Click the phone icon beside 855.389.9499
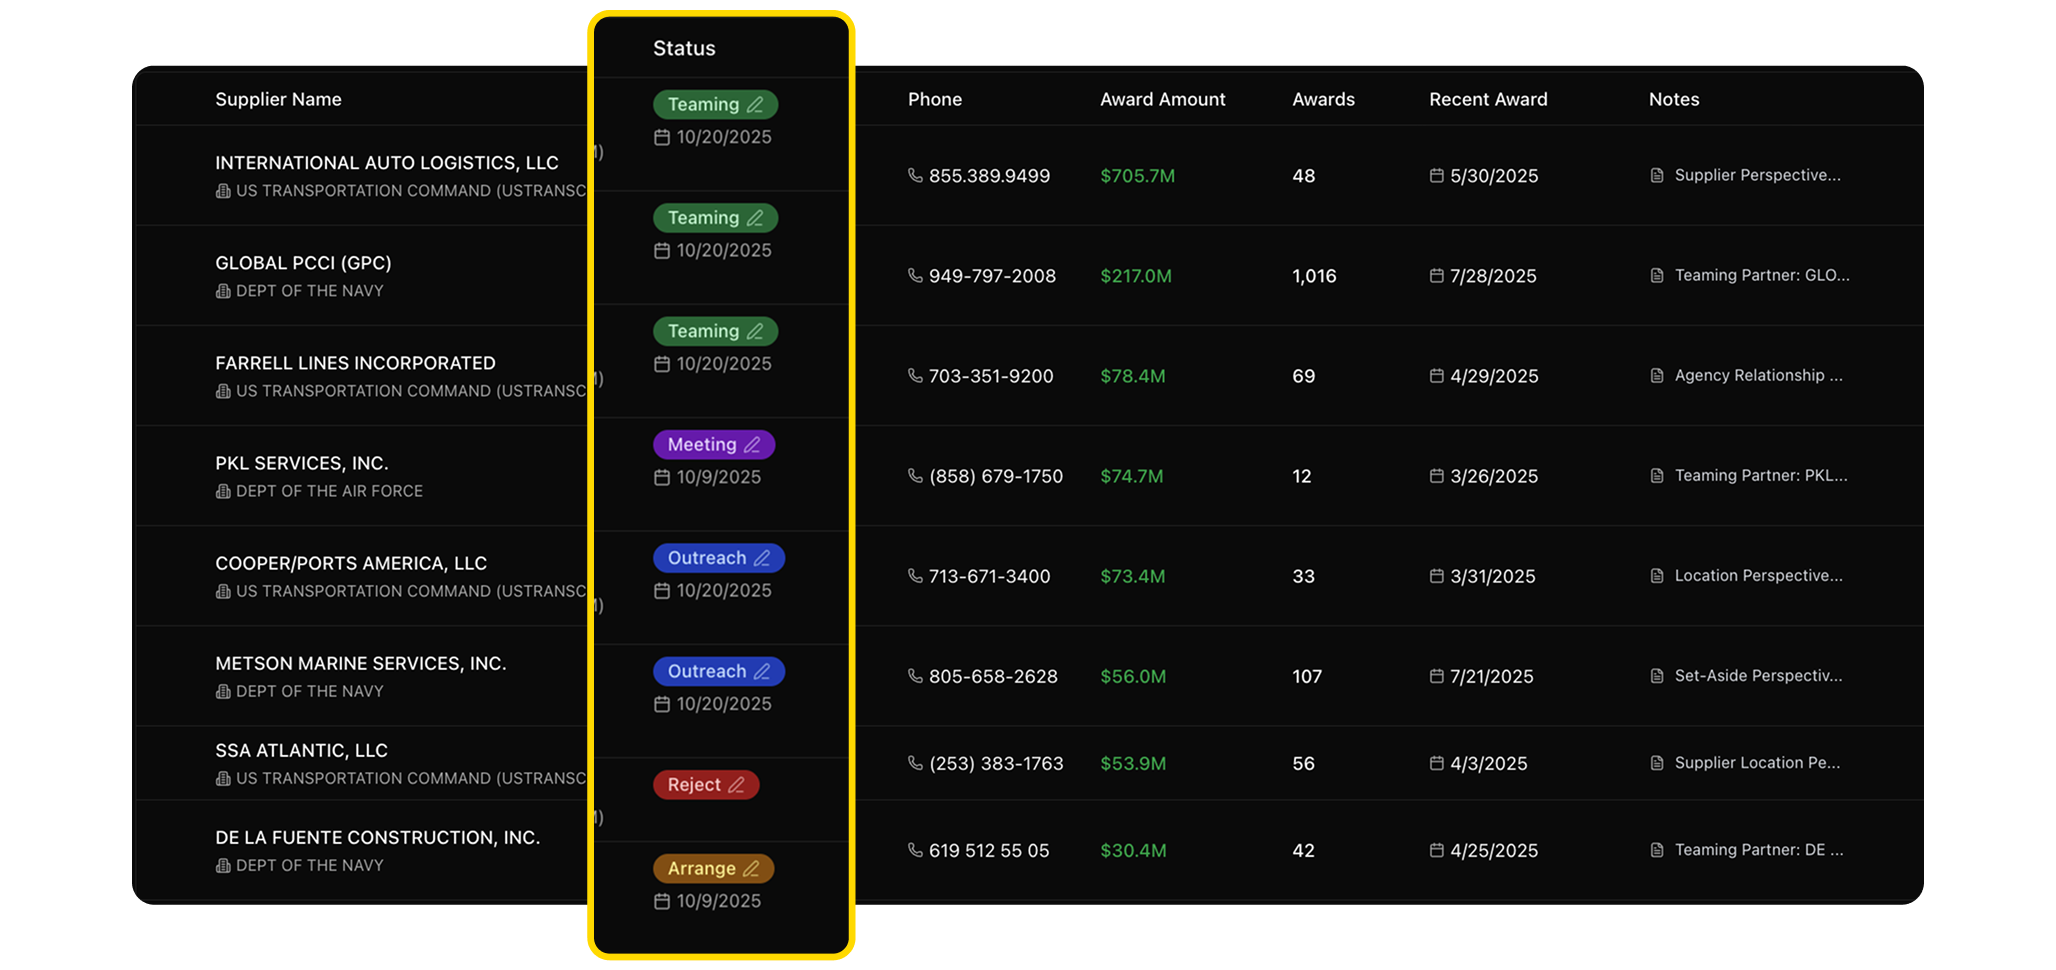Viewport: 2056px width, 970px height. [915, 176]
